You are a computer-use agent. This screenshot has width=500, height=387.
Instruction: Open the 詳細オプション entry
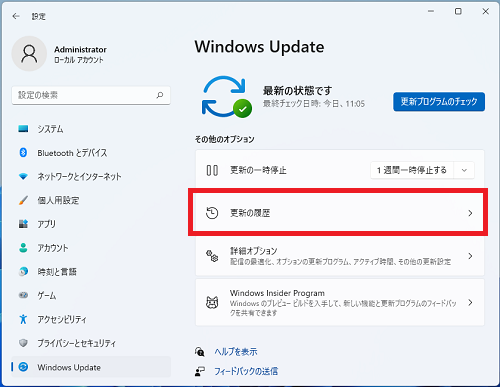coord(340,256)
